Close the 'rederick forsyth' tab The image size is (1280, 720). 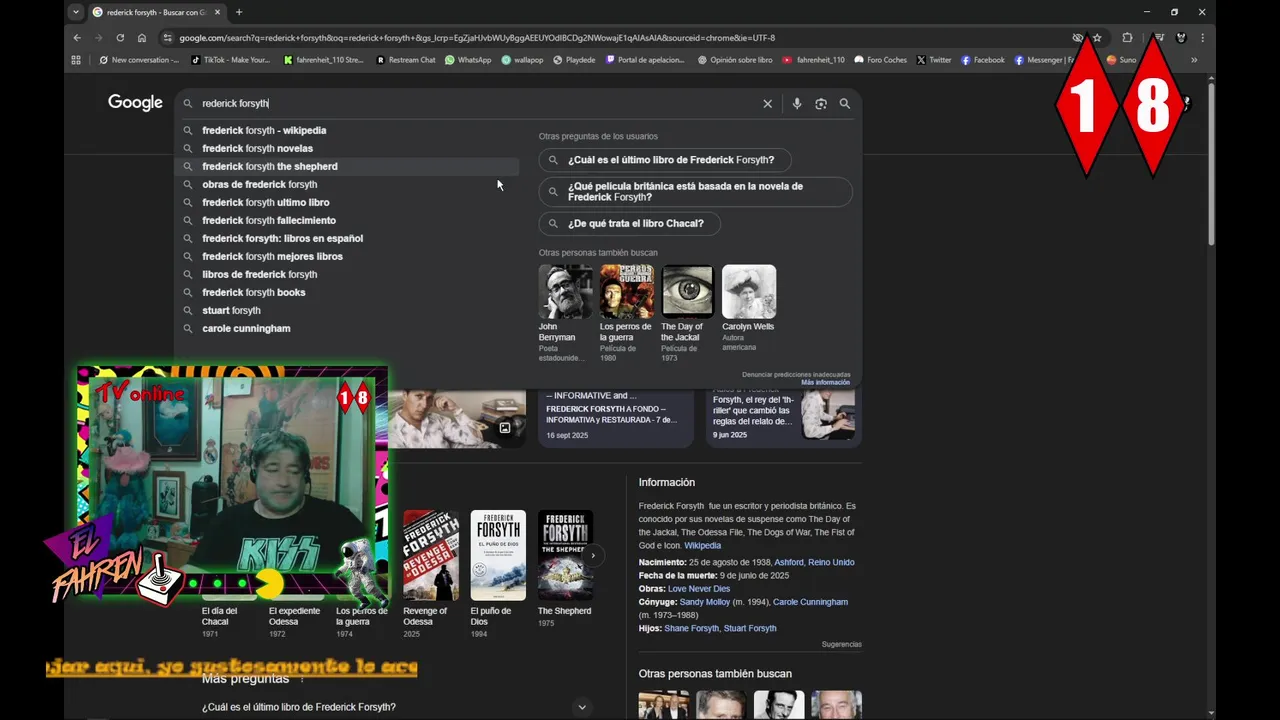click(x=217, y=12)
